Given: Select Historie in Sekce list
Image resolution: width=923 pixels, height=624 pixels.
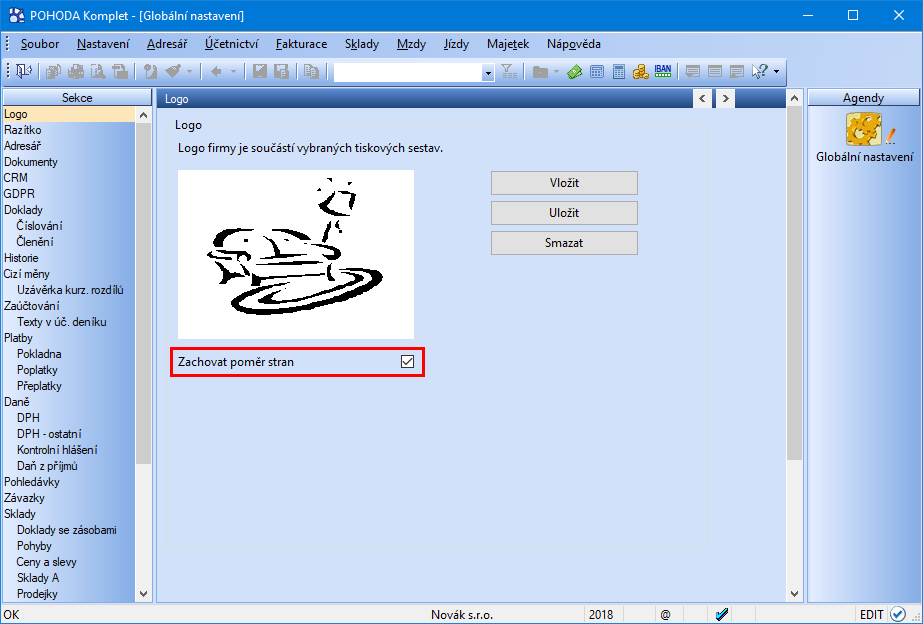Looking at the screenshot, I should 21,258.
